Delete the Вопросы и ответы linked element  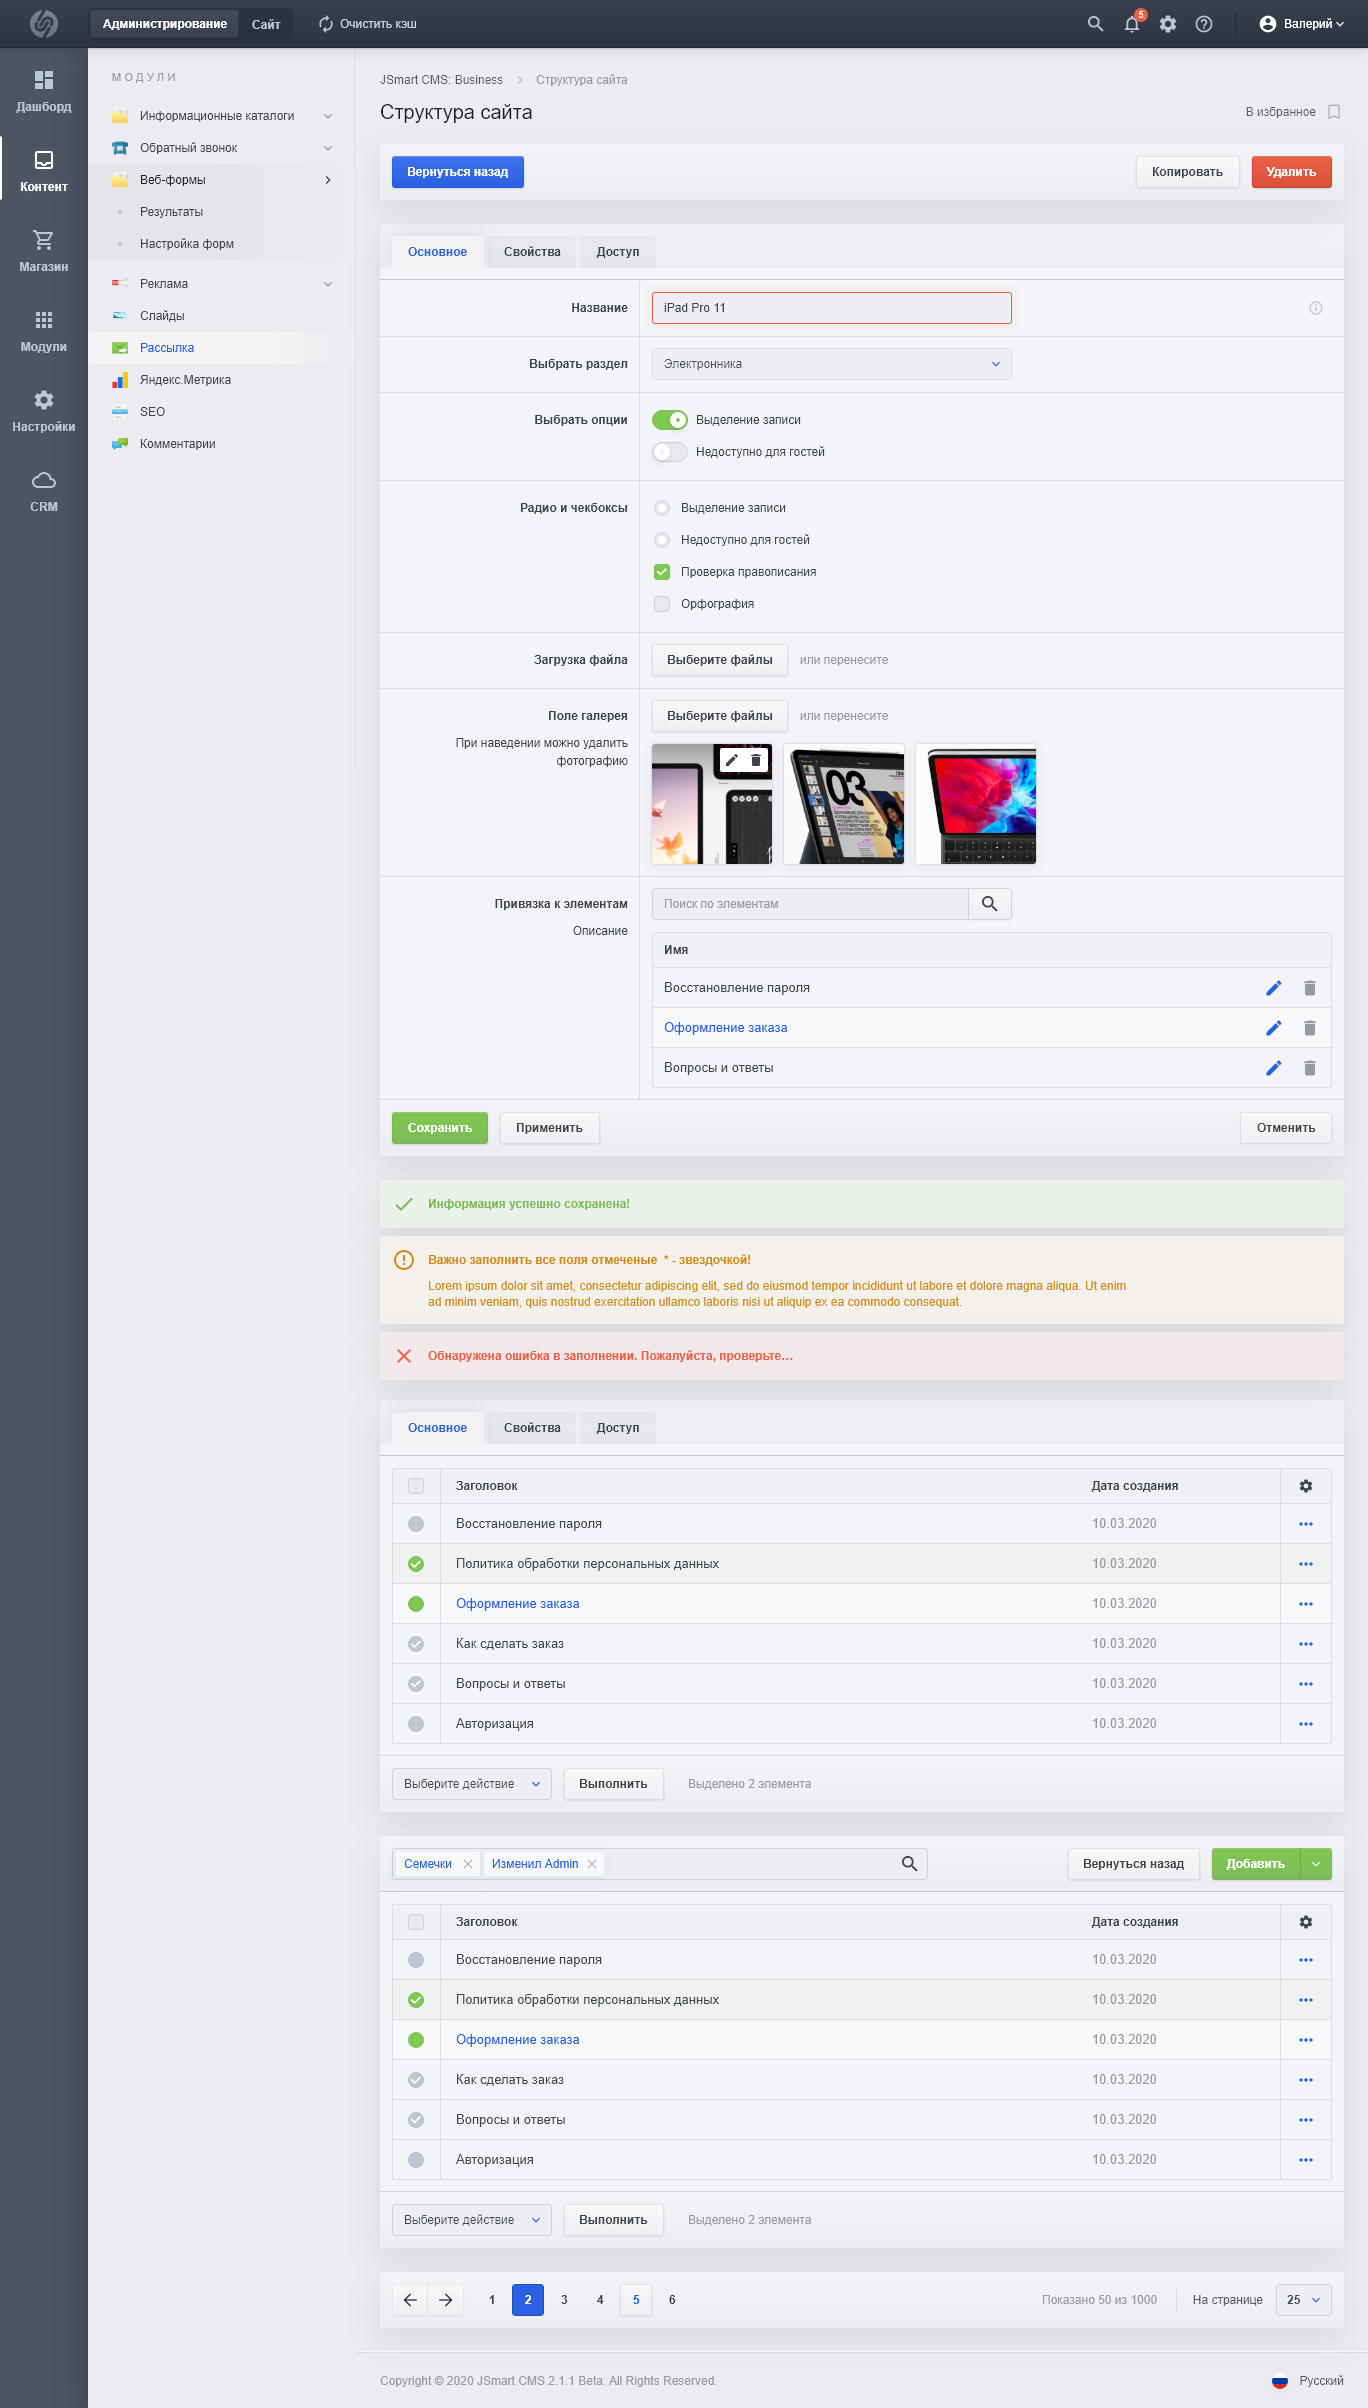(x=1309, y=1068)
